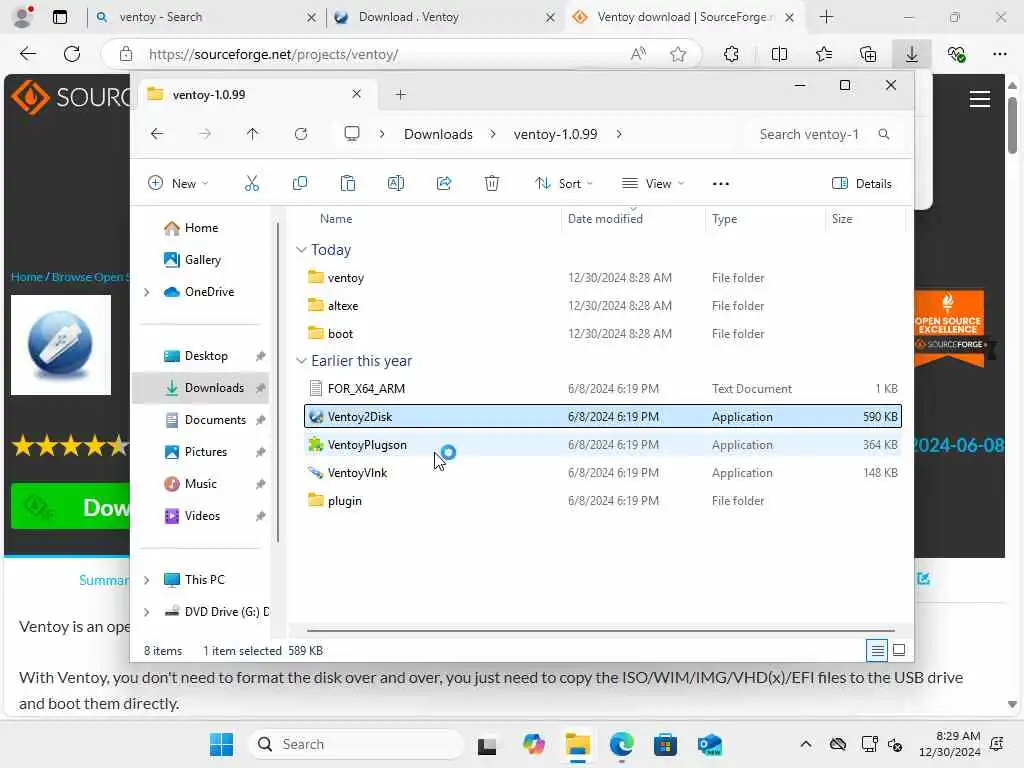The width and height of the screenshot is (1024, 768).
Task: Collapse the Earlier this year group
Action: (x=301, y=360)
